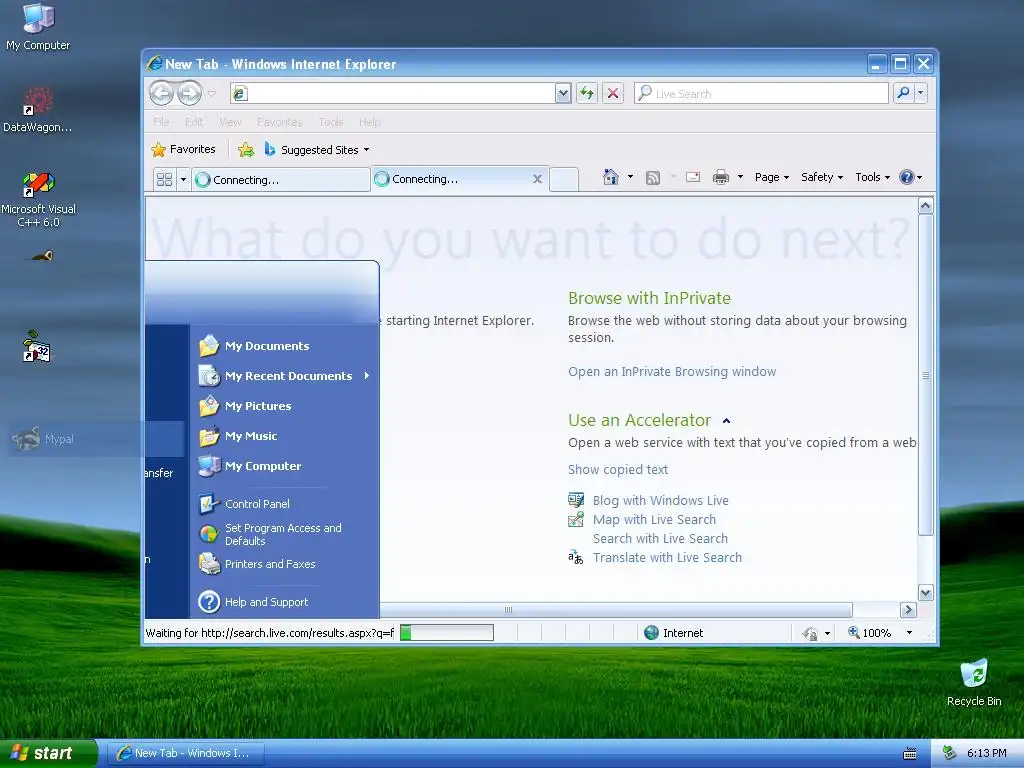This screenshot has height=768, width=1024.
Task: Click the Read Mail icon
Action: [693, 177]
